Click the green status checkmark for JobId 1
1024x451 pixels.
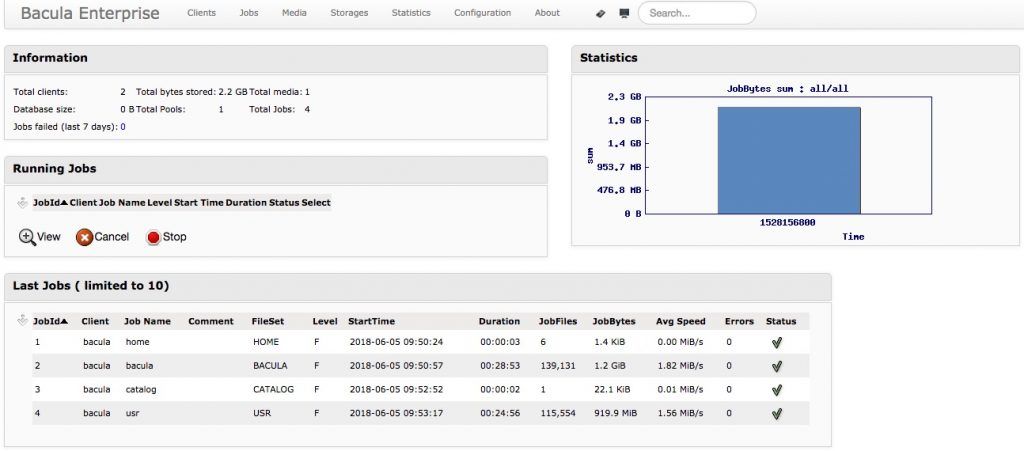[776, 343]
